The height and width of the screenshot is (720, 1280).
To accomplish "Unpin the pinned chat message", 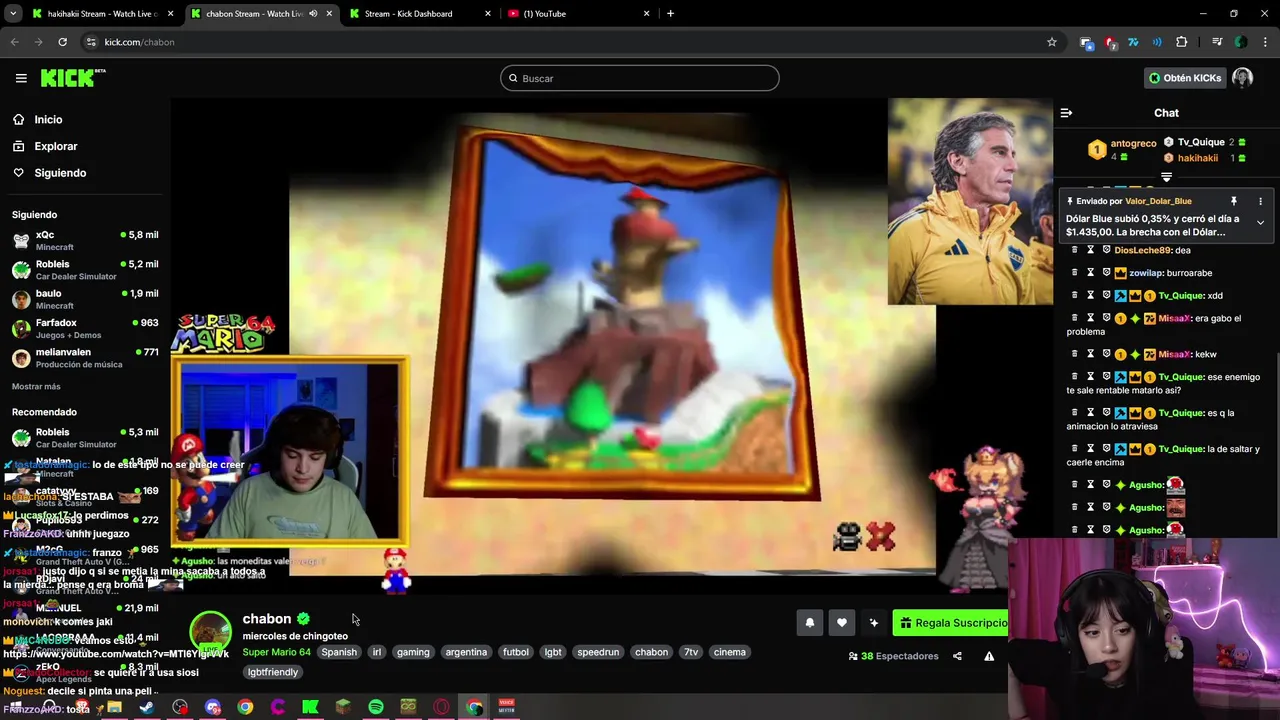I will (1234, 201).
